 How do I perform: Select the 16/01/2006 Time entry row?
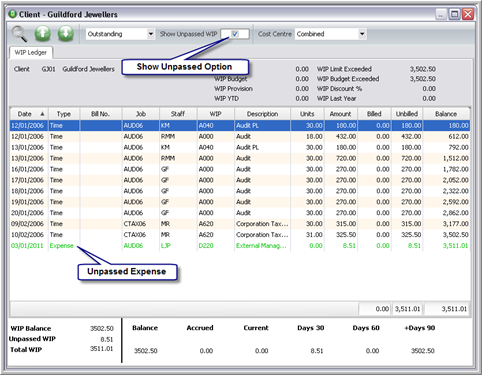pyautogui.click(x=240, y=169)
